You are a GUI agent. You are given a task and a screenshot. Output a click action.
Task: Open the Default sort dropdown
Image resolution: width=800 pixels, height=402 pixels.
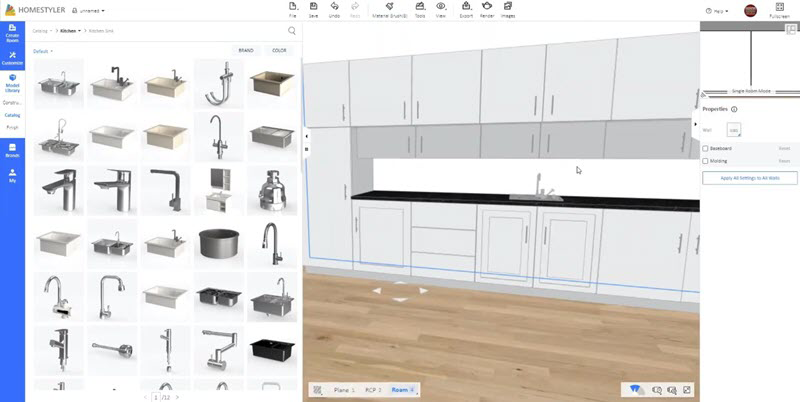(43, 50)
